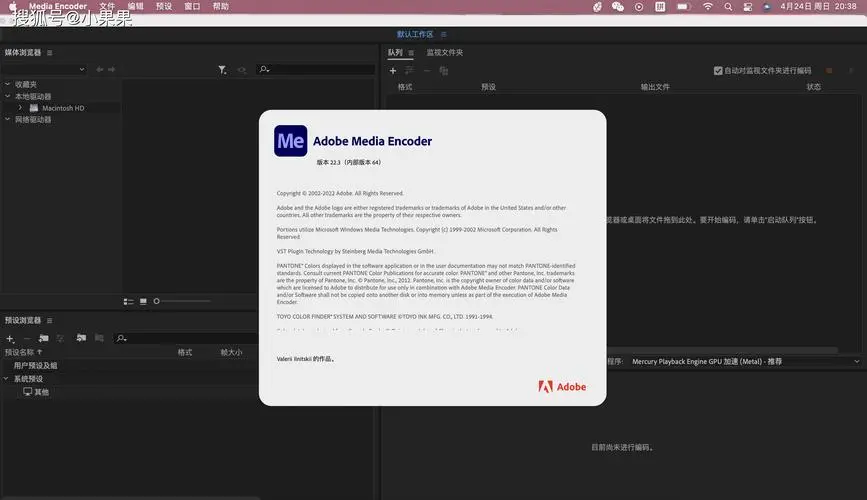Click the queue 输出文件 column header

point(655,87)
